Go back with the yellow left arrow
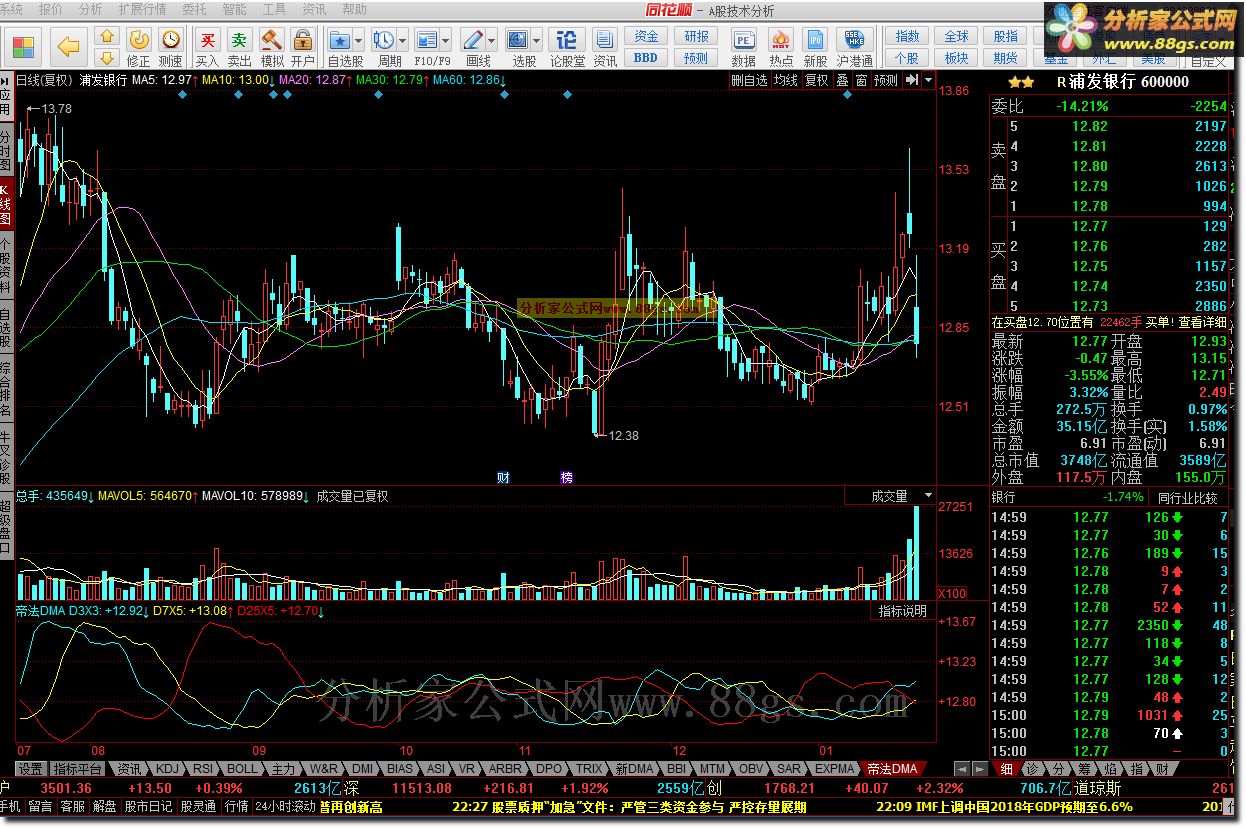This screenshot has height=828, width=1246. pos(68,46)
